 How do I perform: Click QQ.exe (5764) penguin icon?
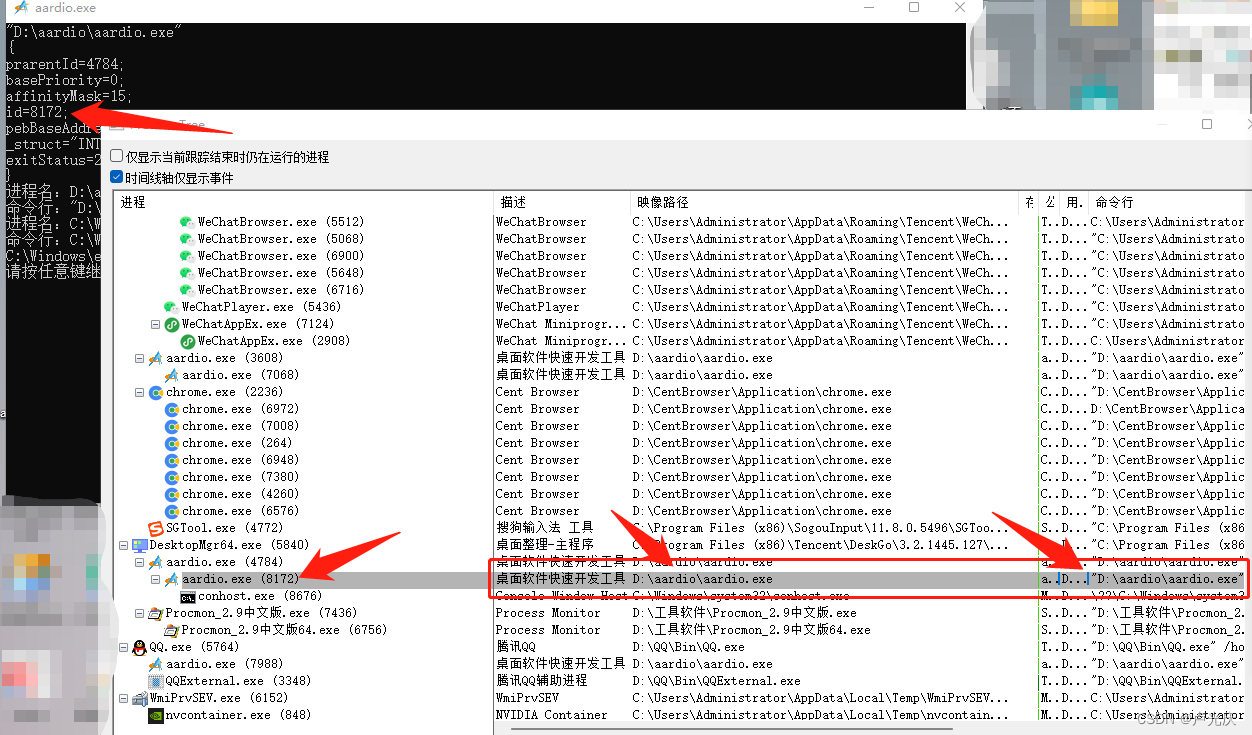click(x=139, y=647)
